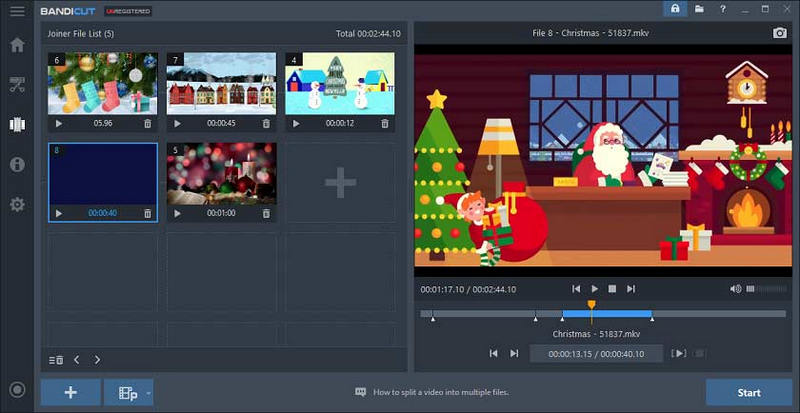The height and width of the screenshot is (413, 800).
Task: Toggle play-segment-only button next to timecode
Action: [x=679, y=353]
